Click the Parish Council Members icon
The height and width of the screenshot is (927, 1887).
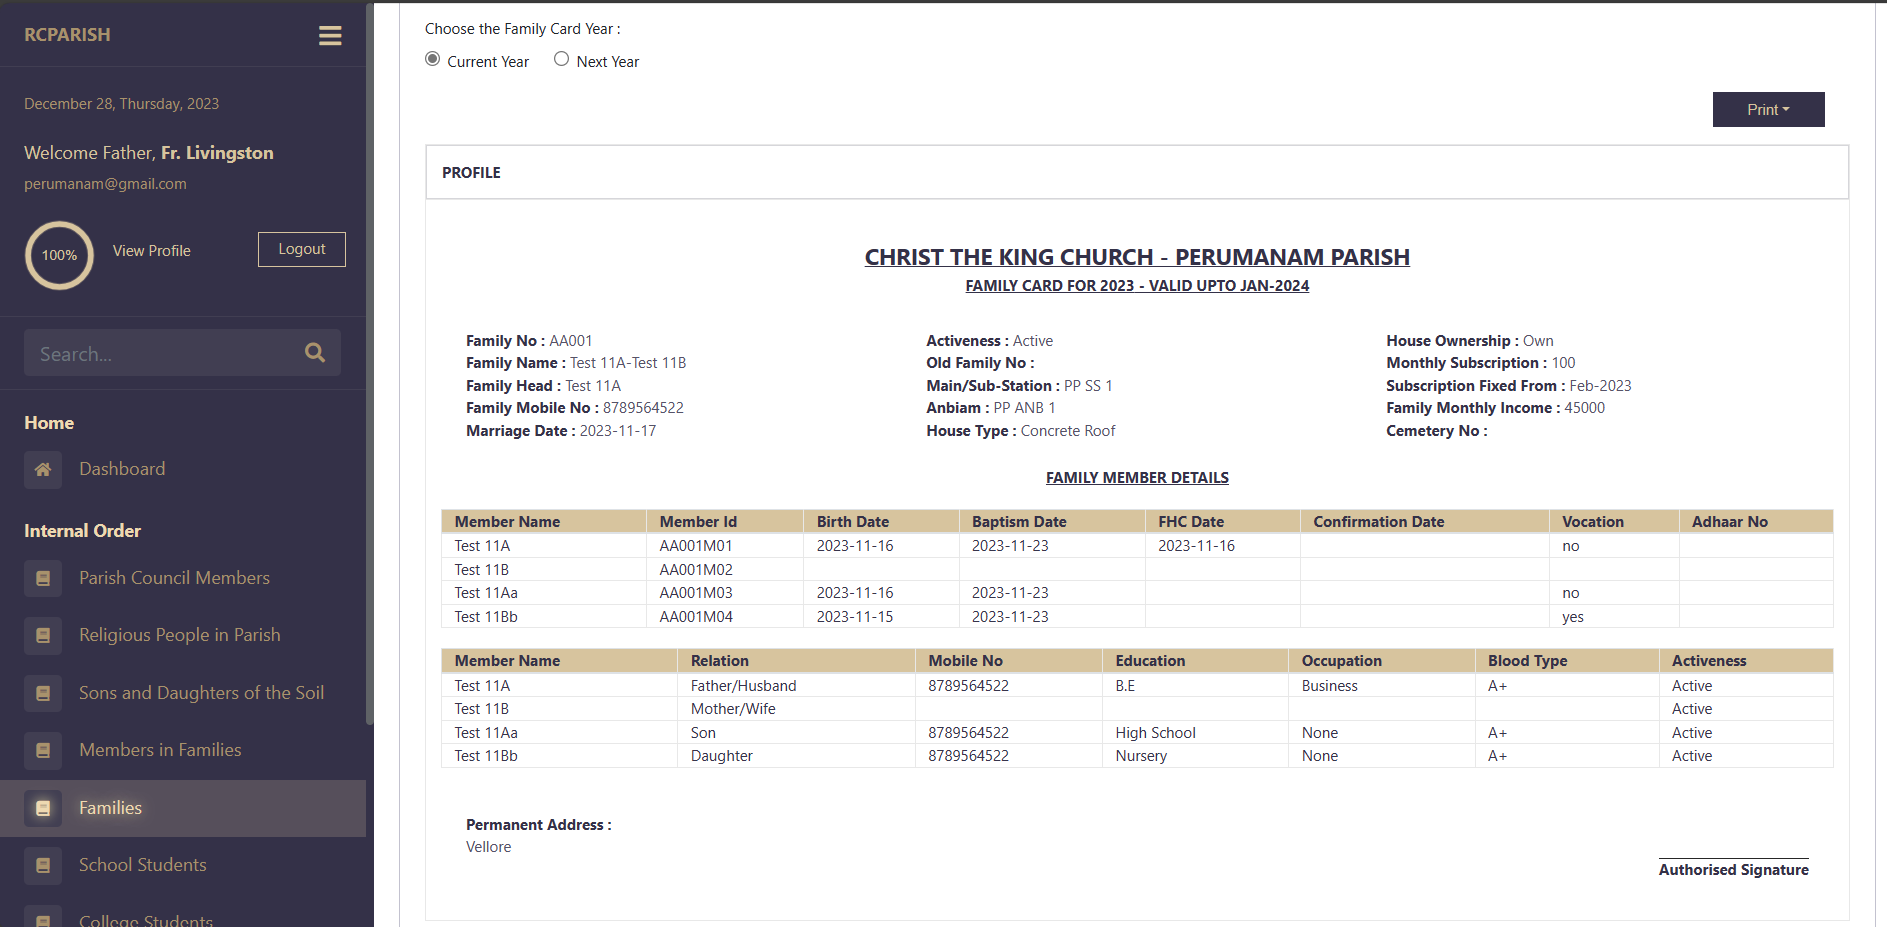tap(43, 578)
